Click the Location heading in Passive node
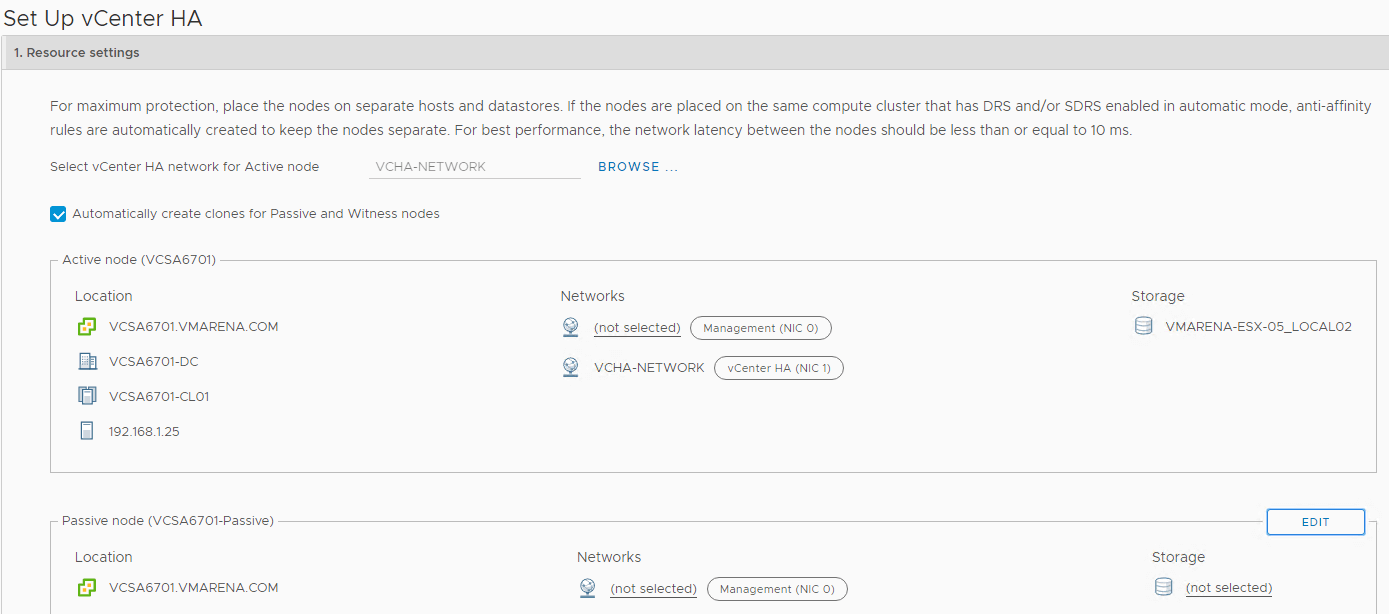Viewport: 1389px width, 614px height. 104,557
